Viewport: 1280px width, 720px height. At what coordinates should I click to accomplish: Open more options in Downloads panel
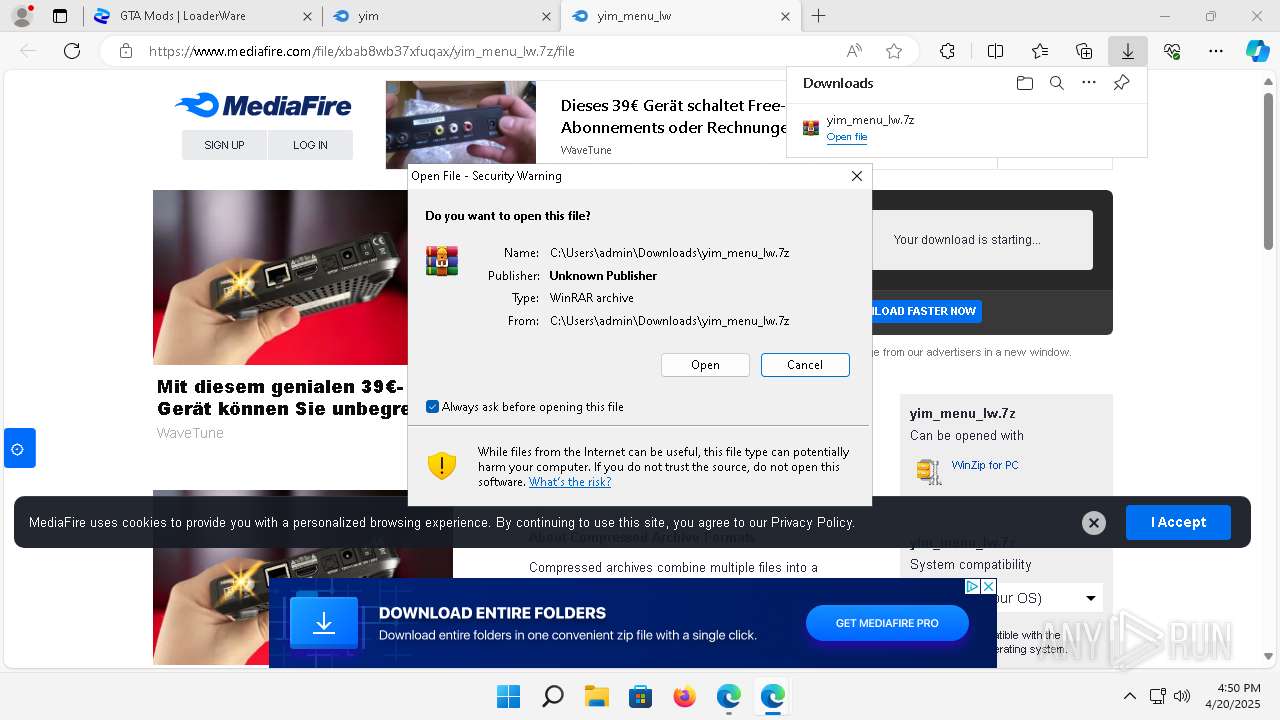(x=1089, y=83)
